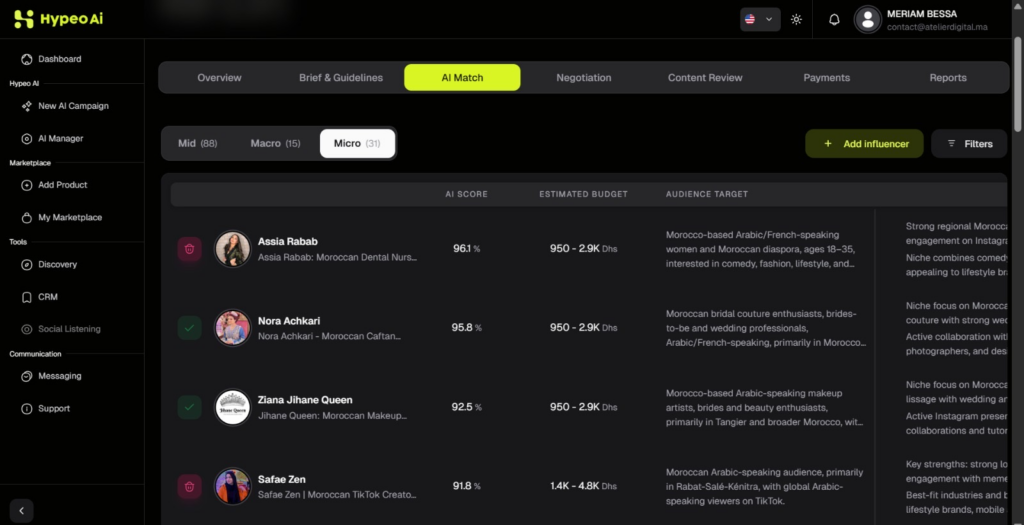
Task: Open the Reports tab
Action: pyautogui.click(x=948, y=78)
